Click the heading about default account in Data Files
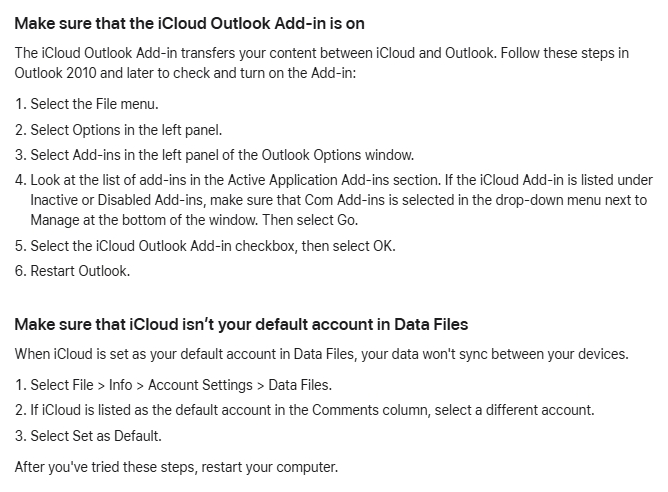The width and height of the screenshot is (668, 492). click(241, 324)
